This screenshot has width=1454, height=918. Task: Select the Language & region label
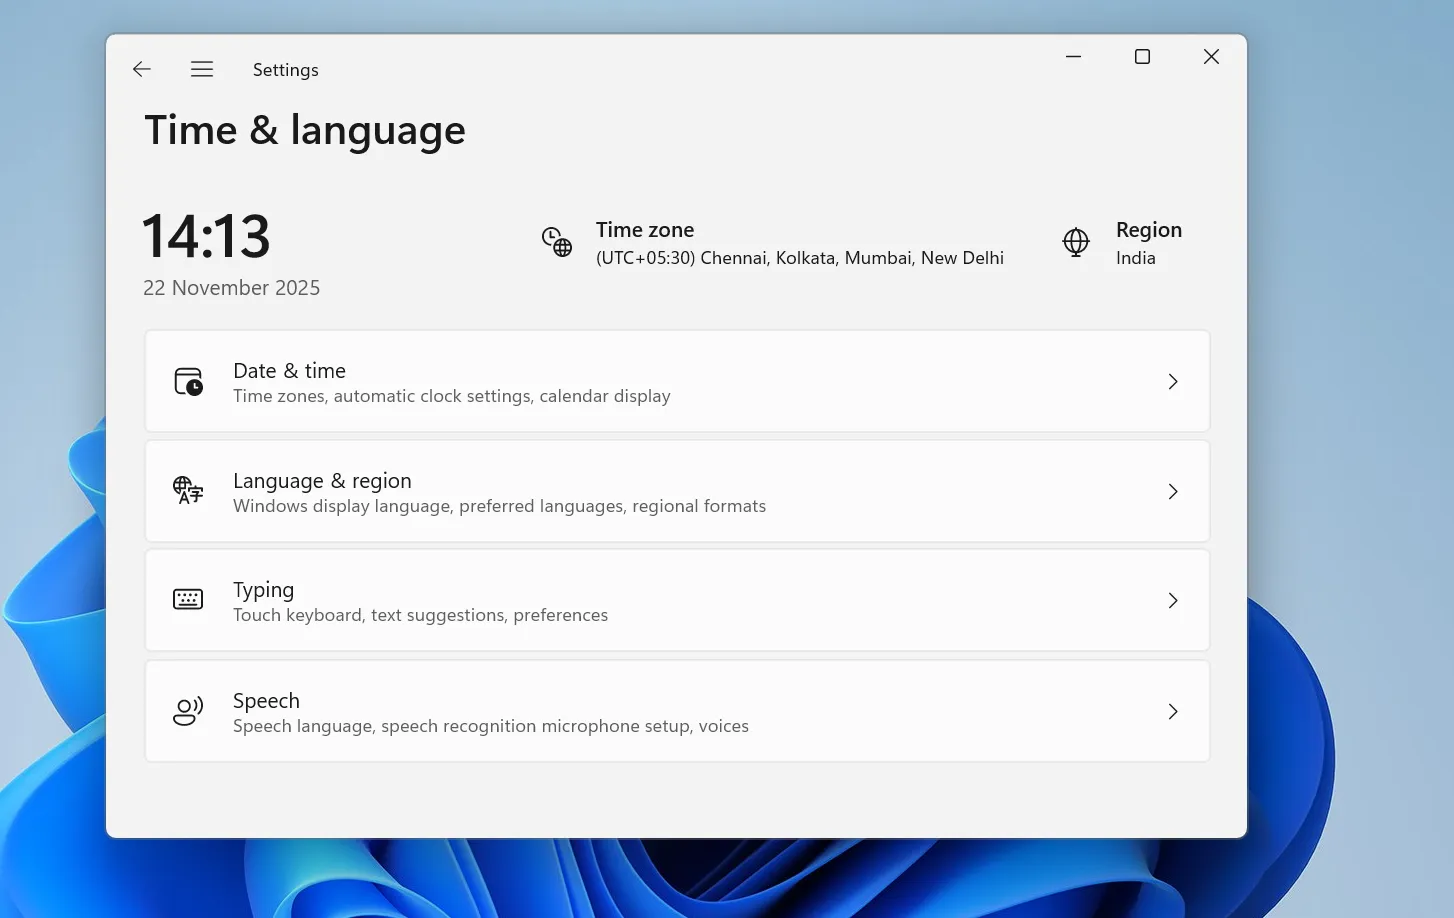322,481
